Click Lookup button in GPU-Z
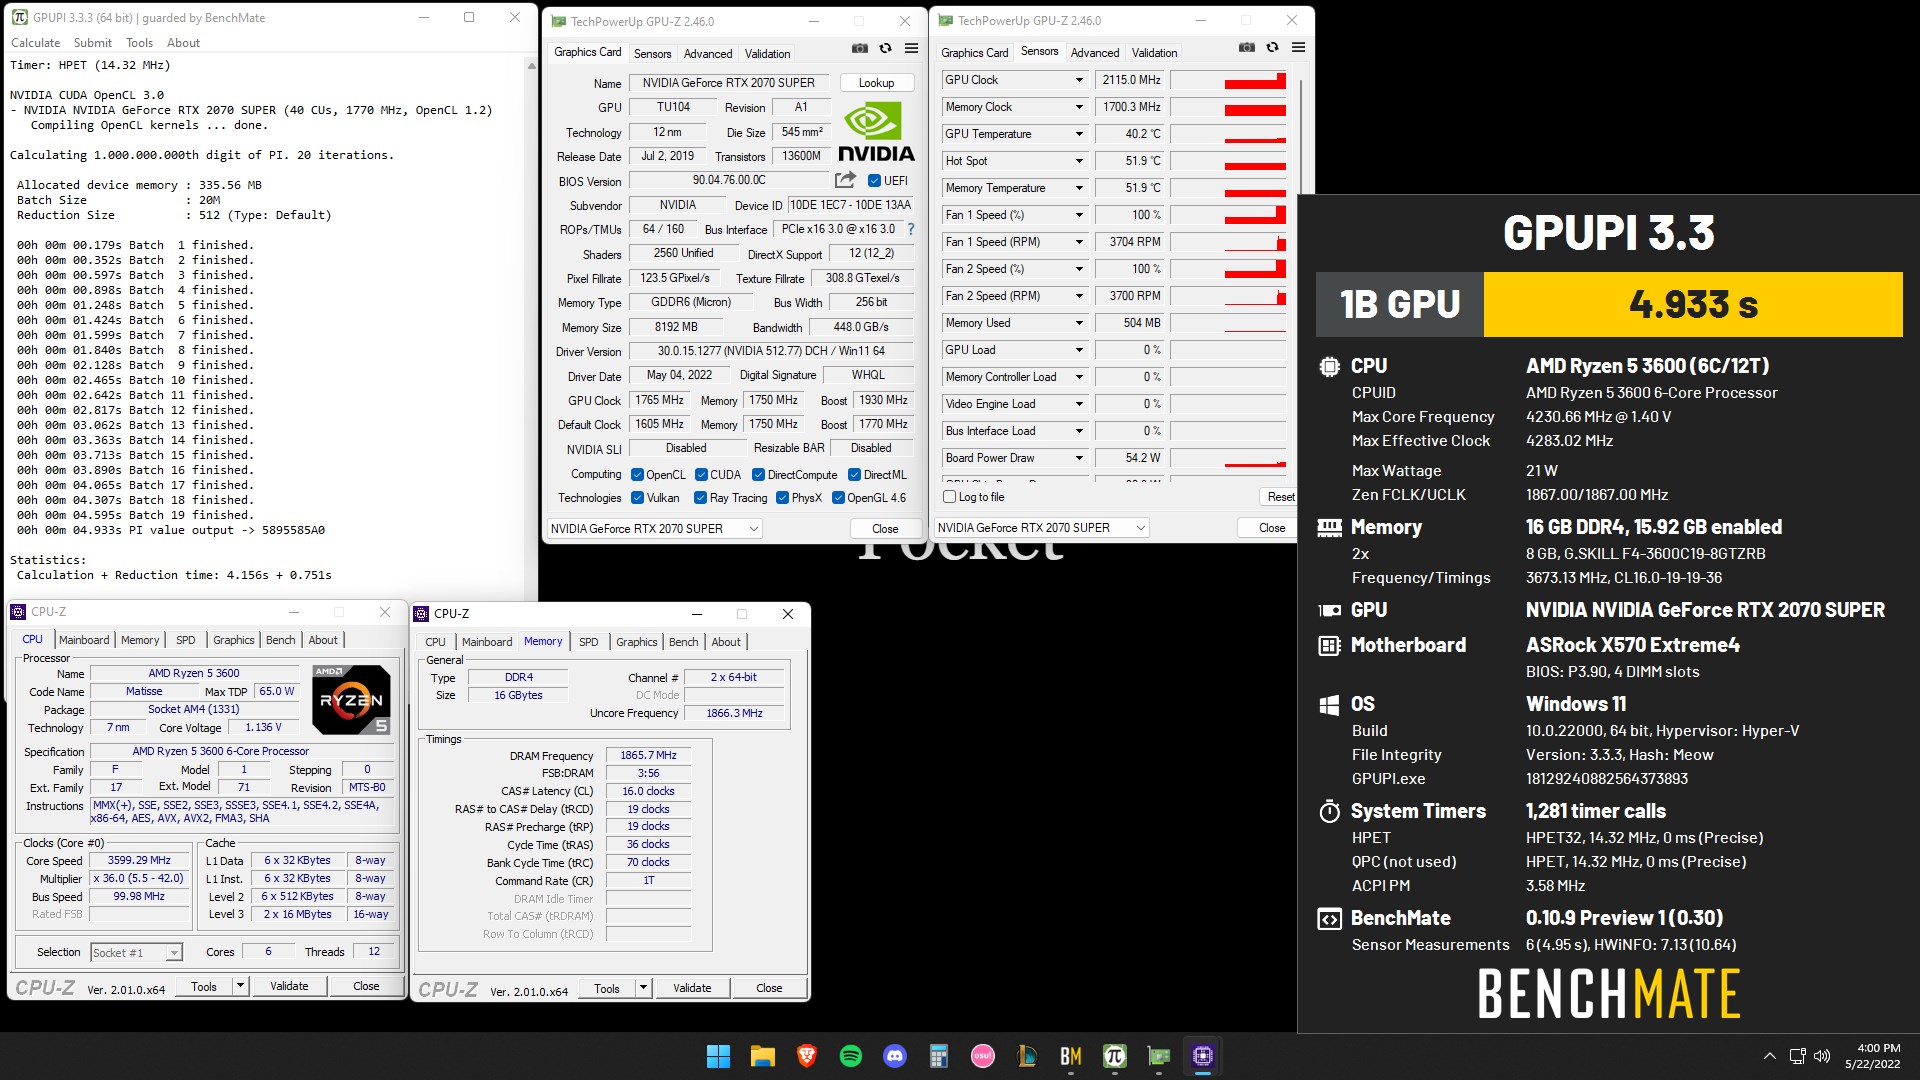Screen dimensions: 1920x1080 (x=876, y=83)
